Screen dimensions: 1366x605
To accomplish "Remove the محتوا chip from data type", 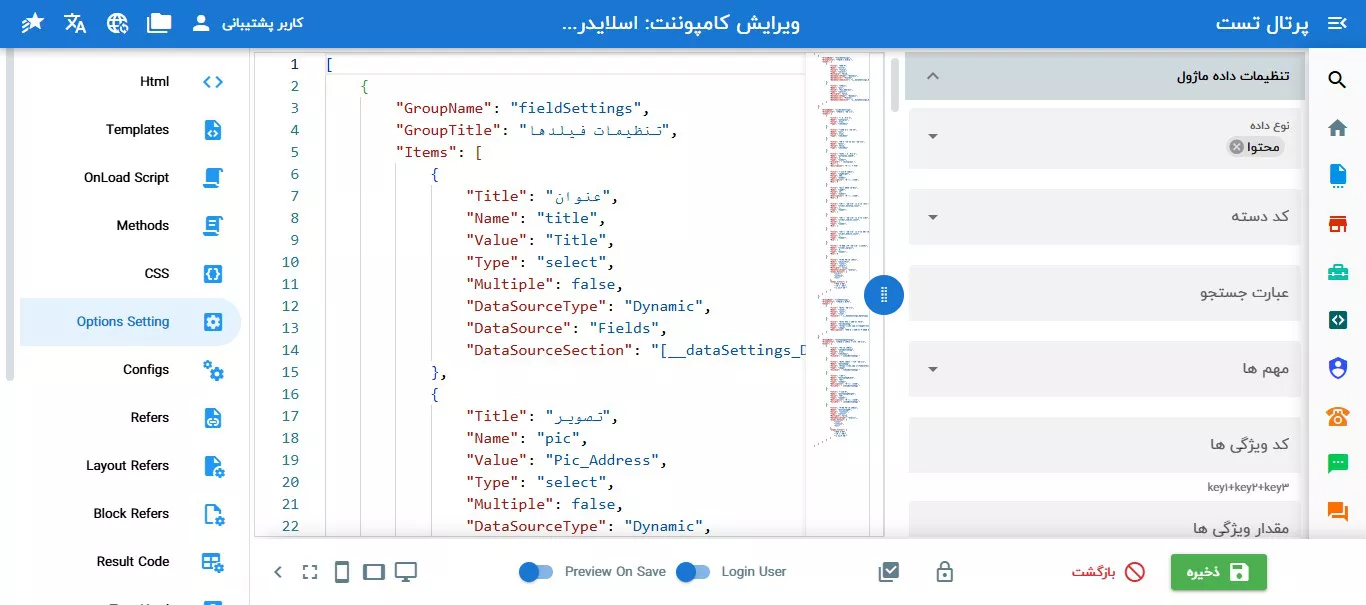I will pyautogui.click(x=1236, y=147).
